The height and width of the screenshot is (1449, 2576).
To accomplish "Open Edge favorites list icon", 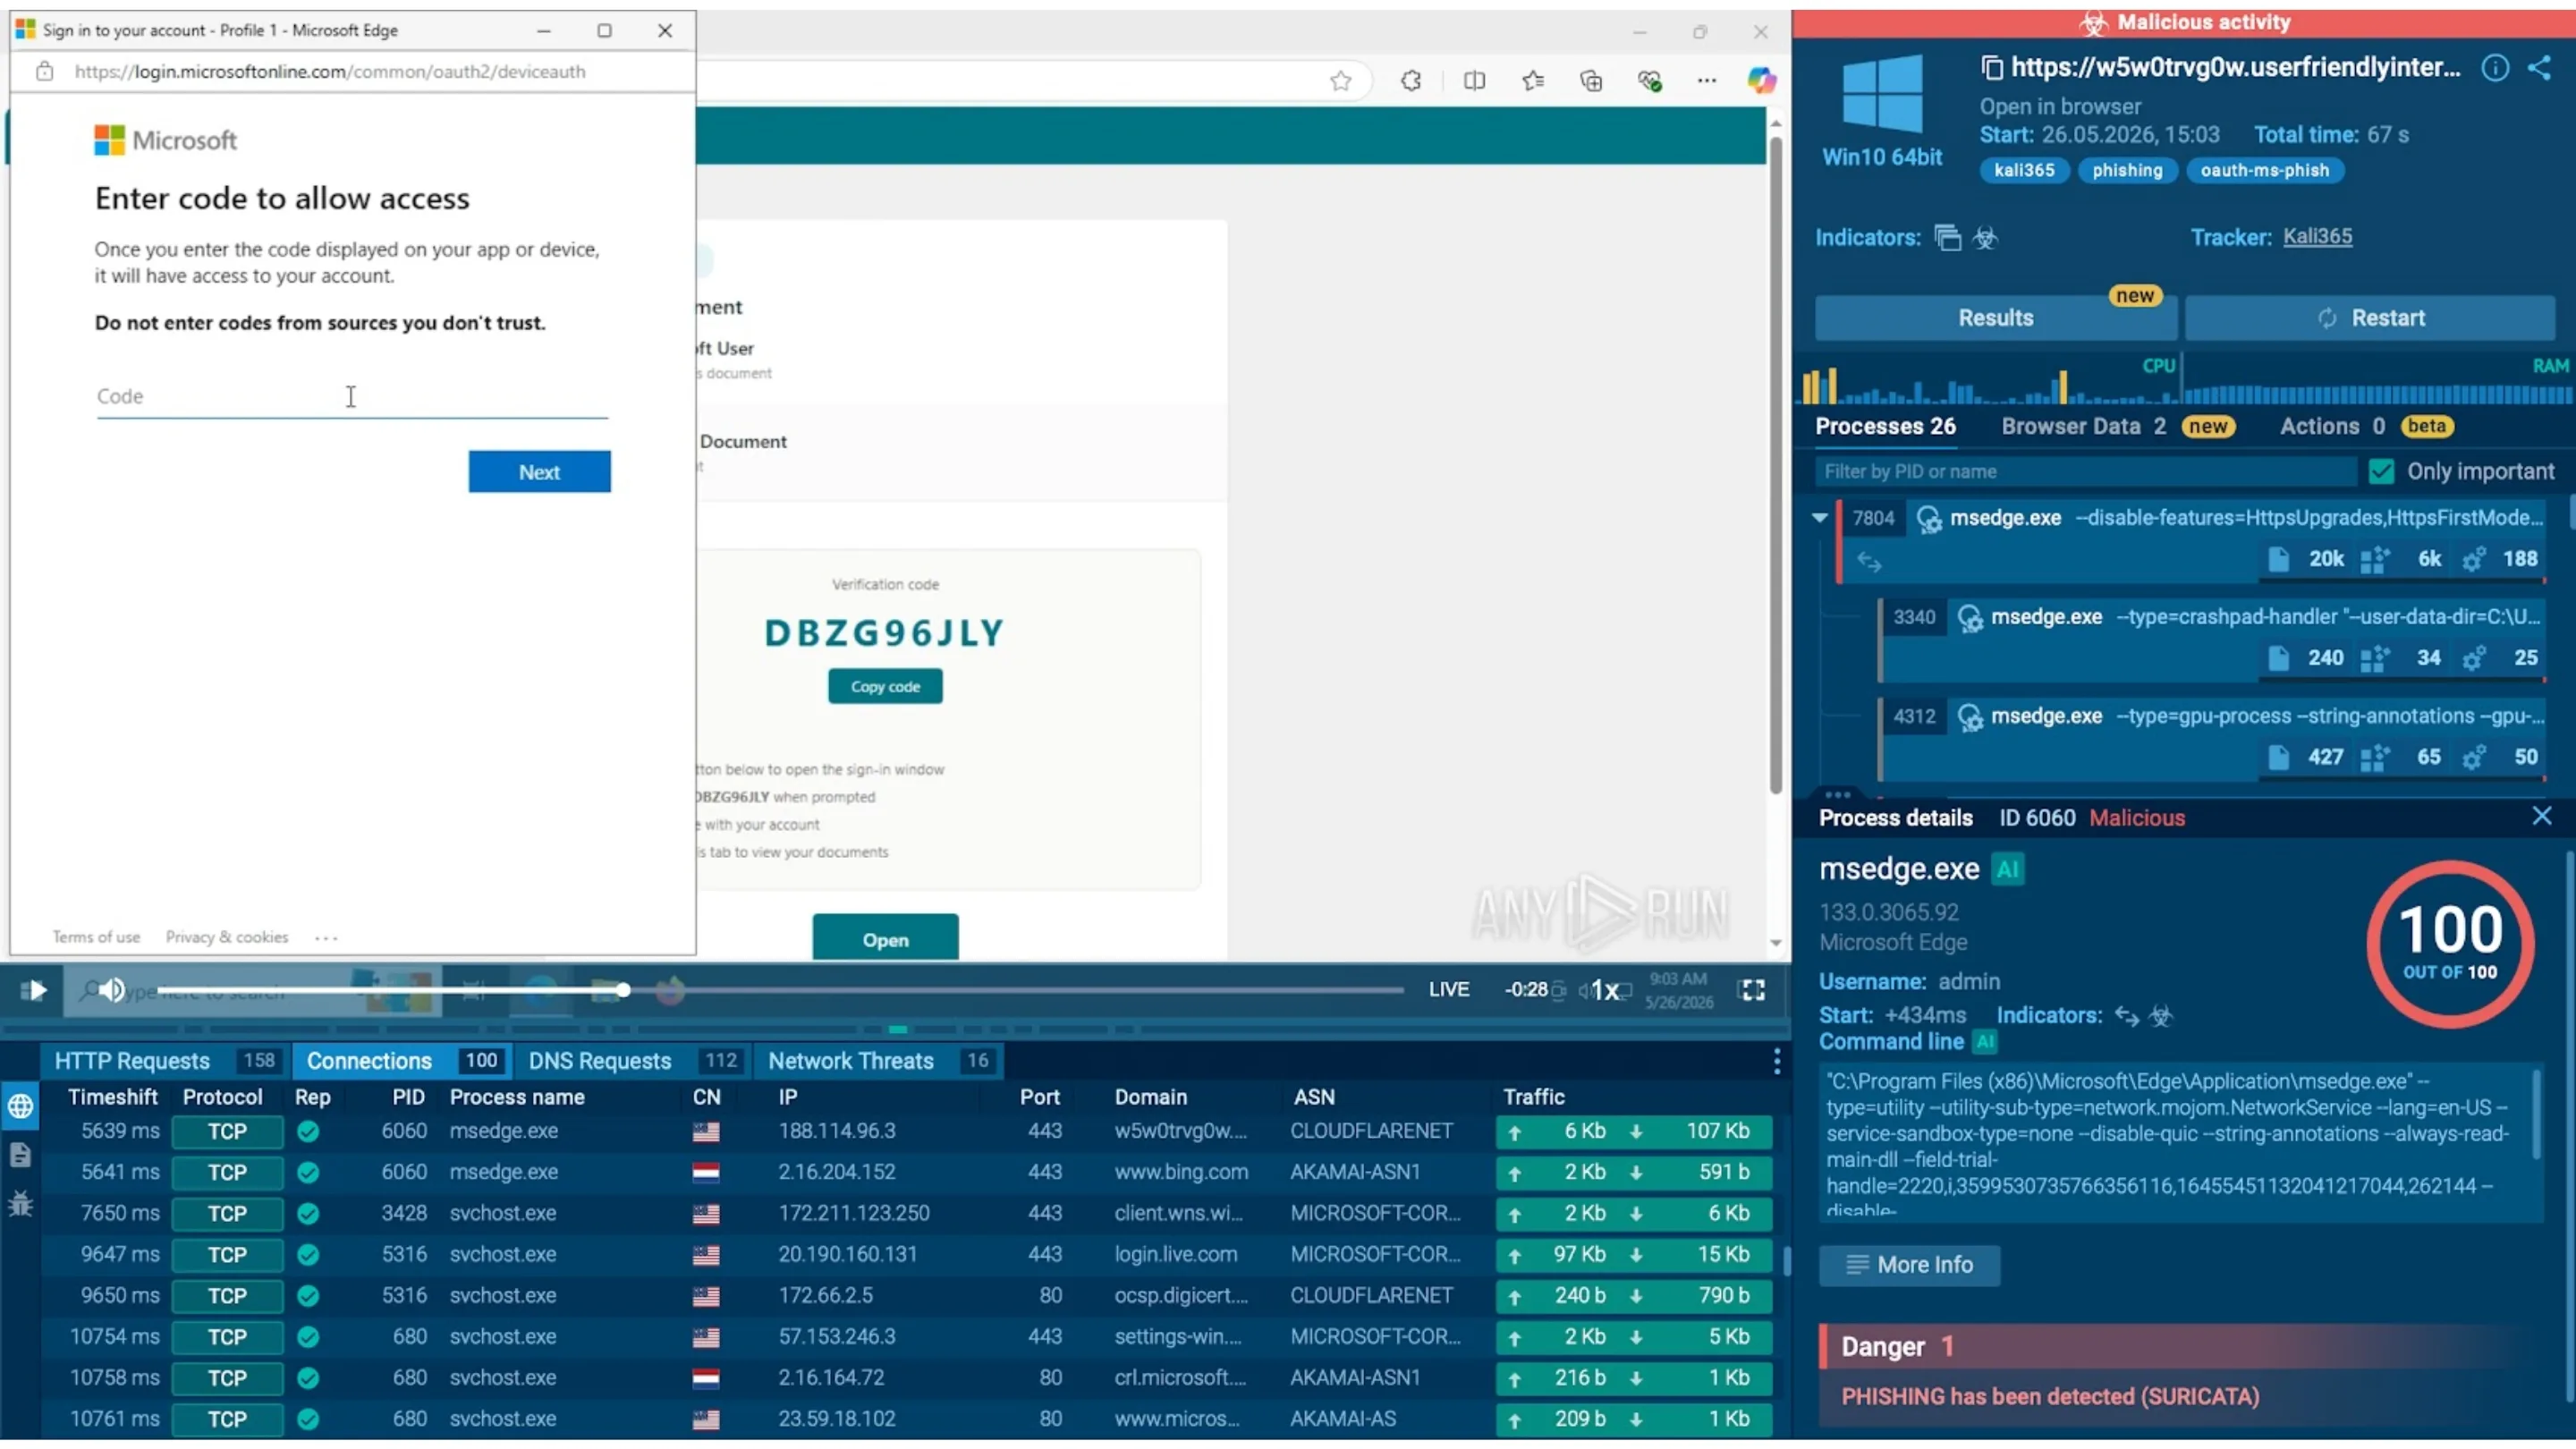I will [x=1533, y=81].
